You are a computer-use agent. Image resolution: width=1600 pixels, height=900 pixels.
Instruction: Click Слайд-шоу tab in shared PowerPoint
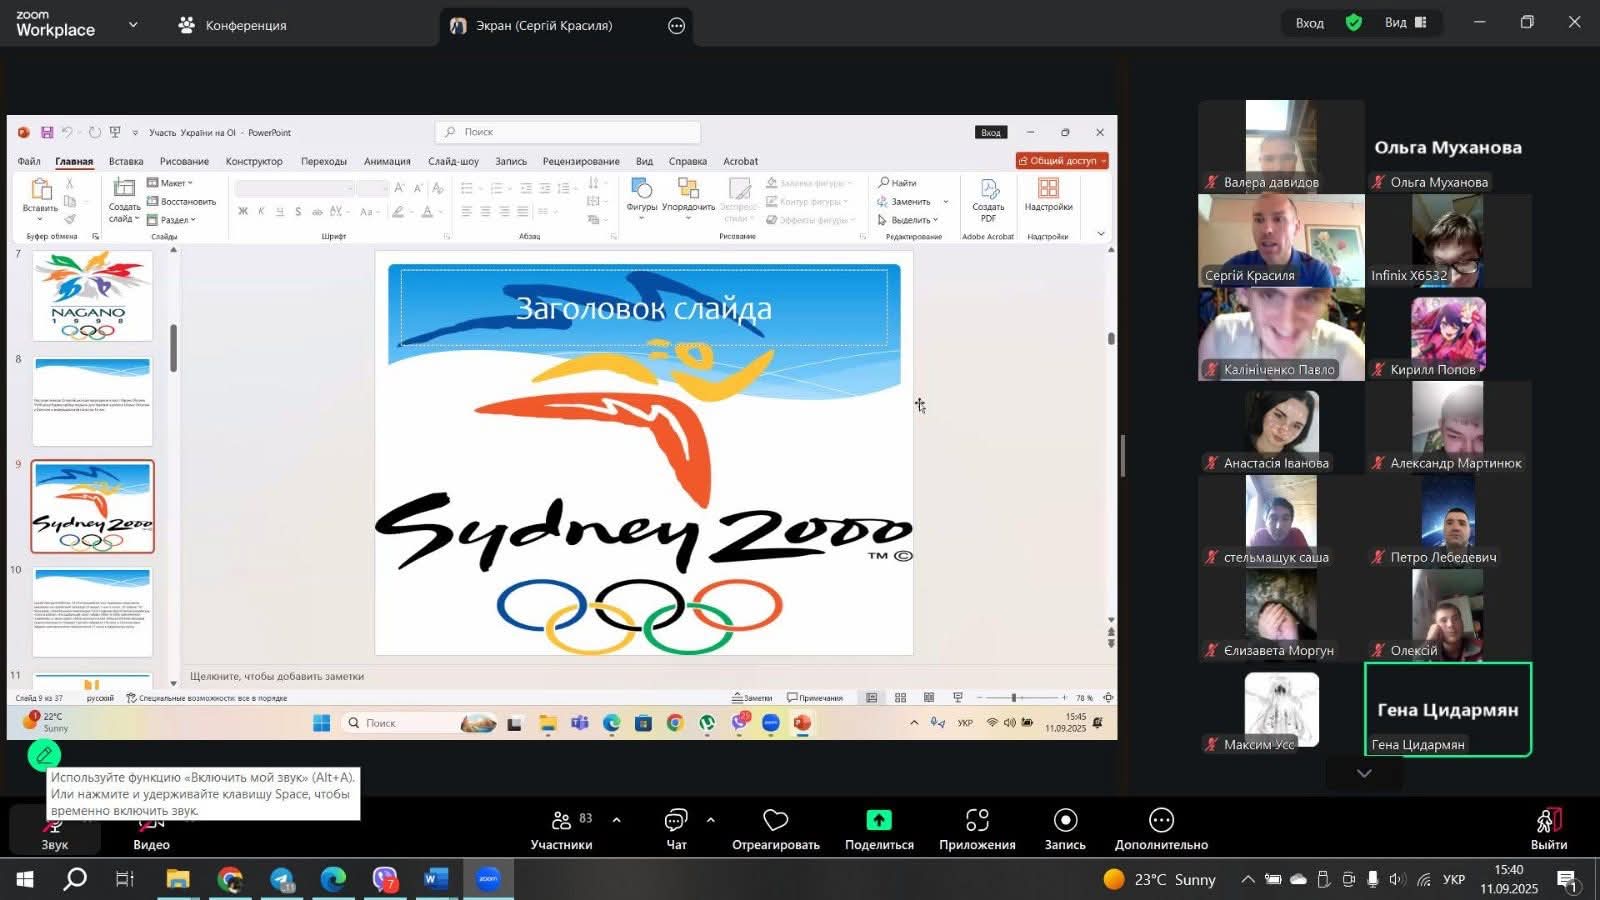pyautogui.click(x=453, y=161)
